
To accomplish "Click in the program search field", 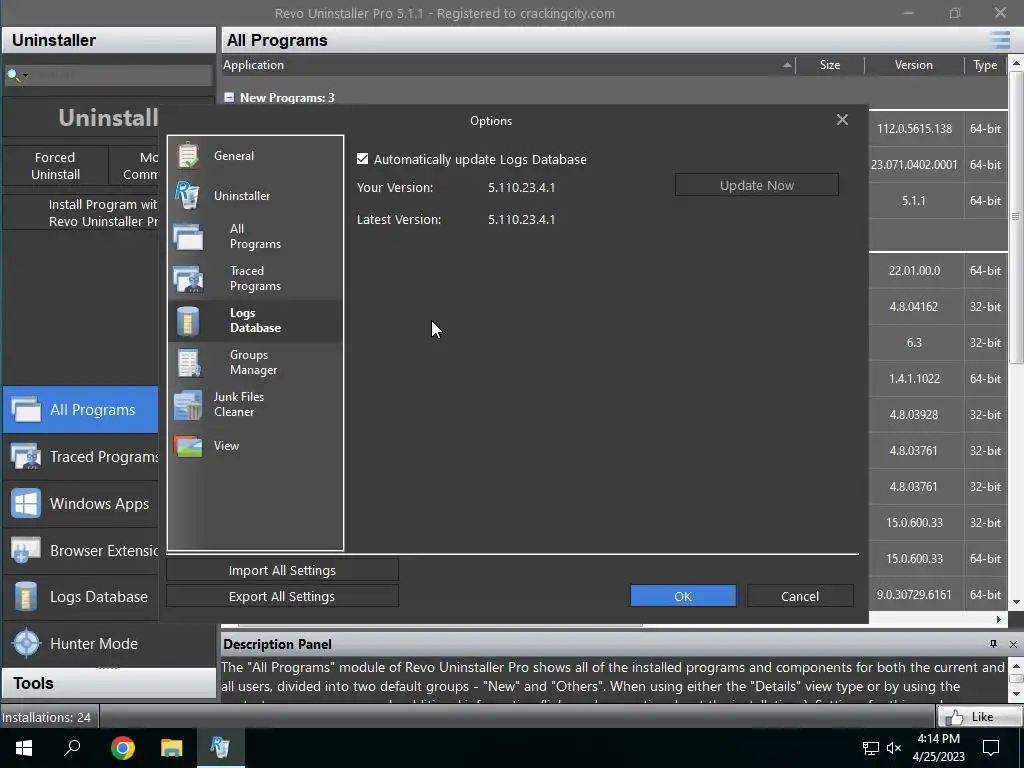I will 121,75.
